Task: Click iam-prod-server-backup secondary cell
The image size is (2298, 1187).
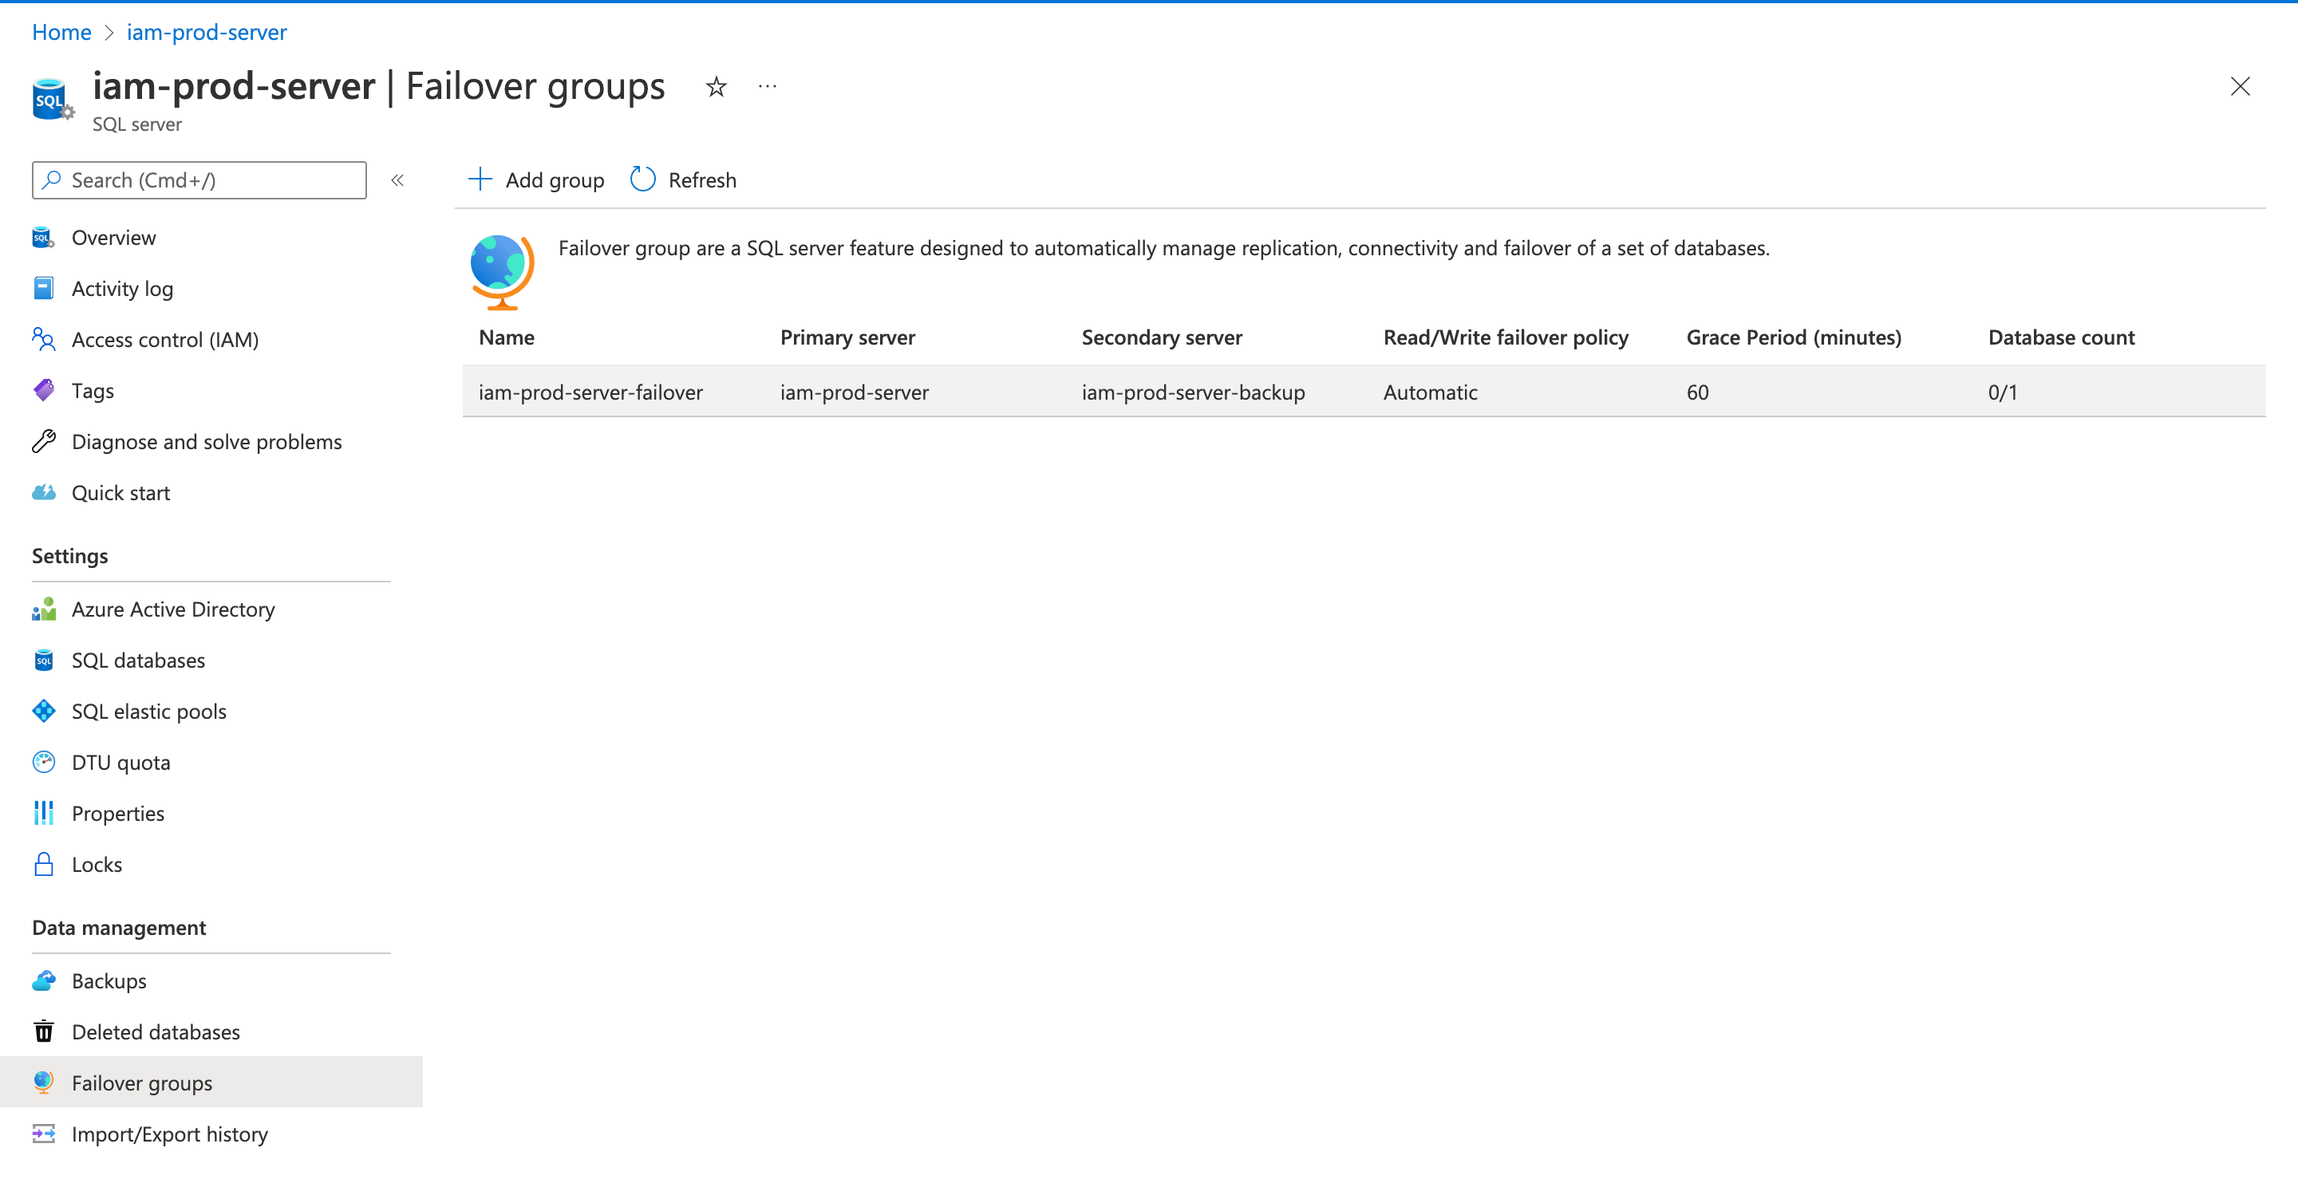Action: (x=1193, y=392)
